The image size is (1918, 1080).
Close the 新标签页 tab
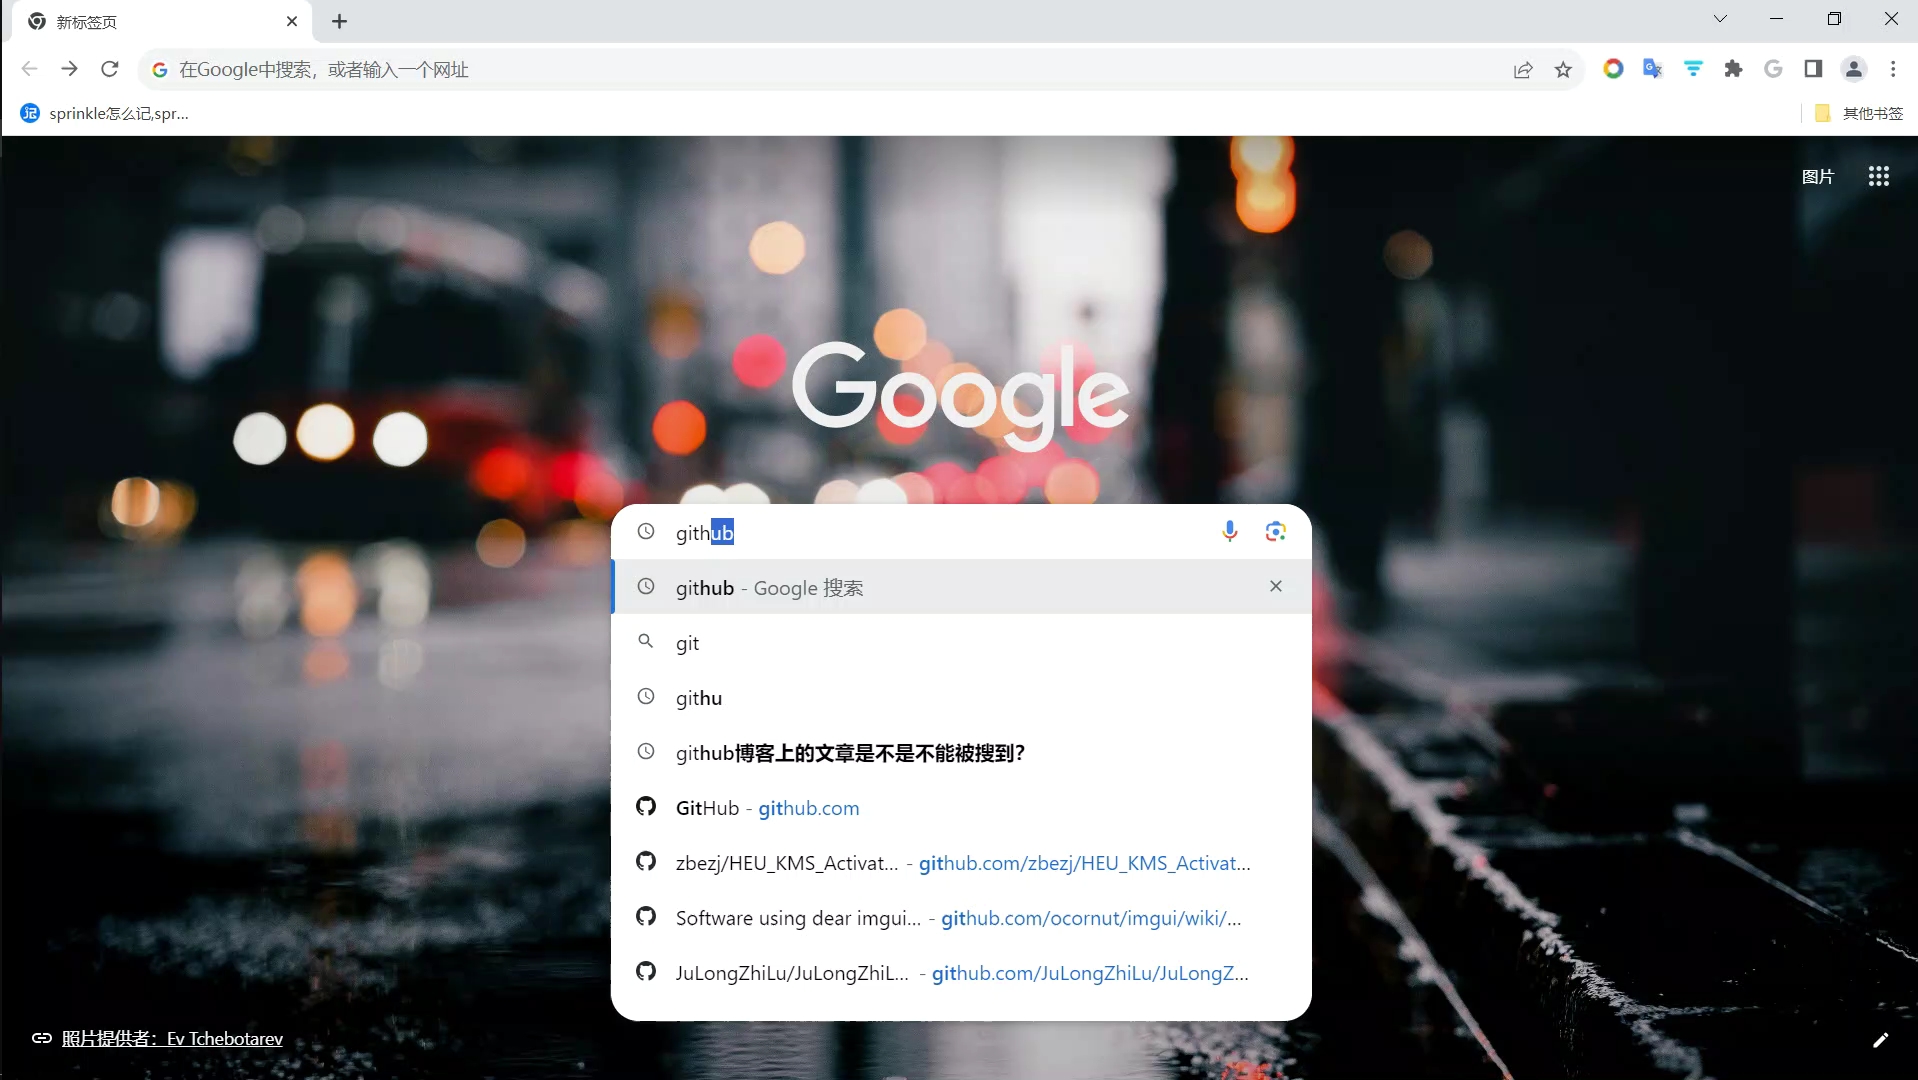click(x=291, y=21)
